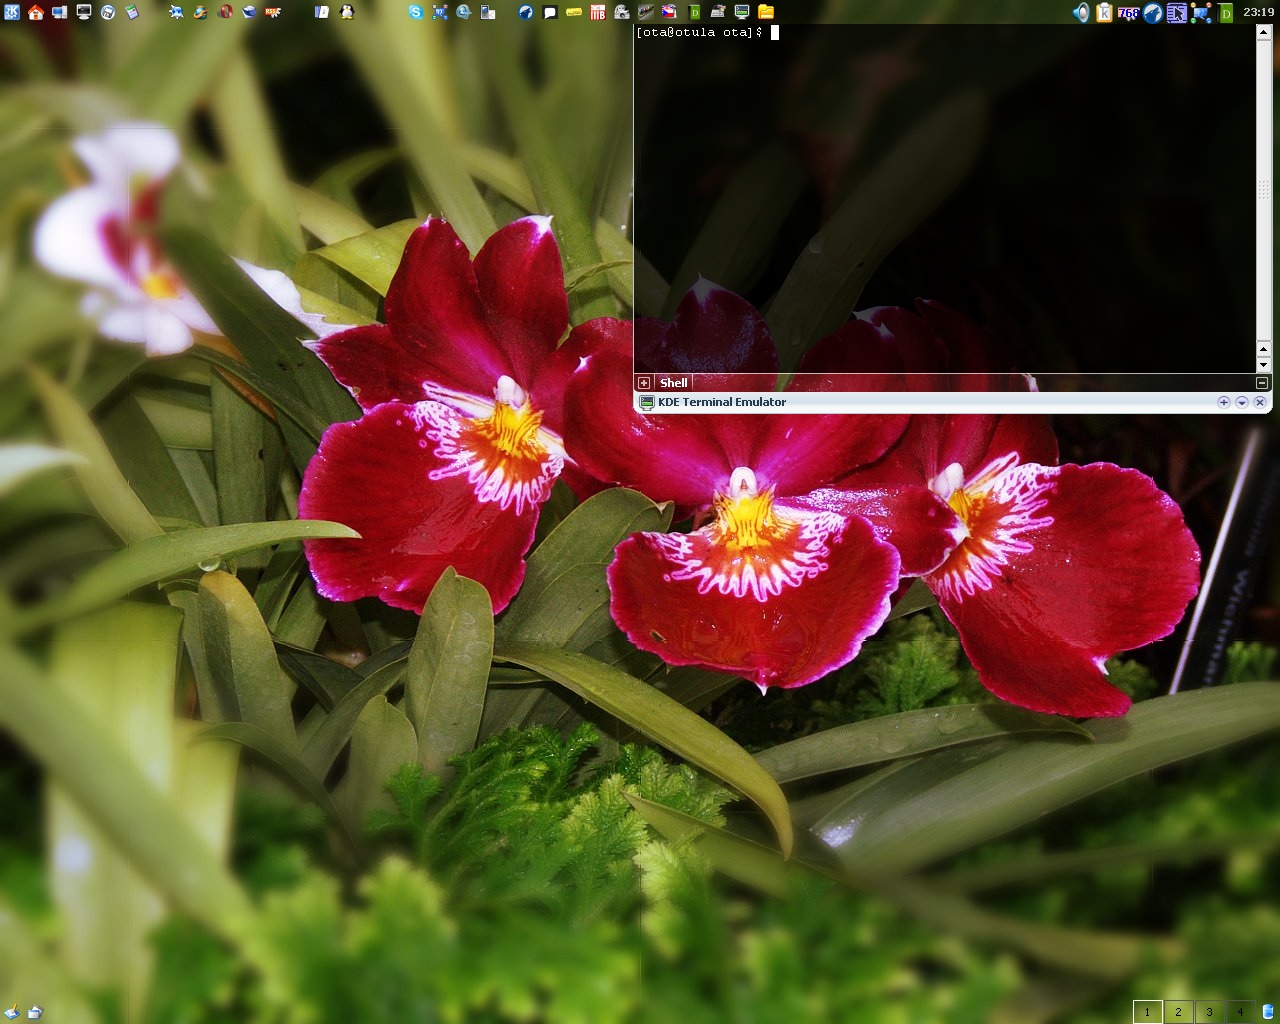Open new session with Konsole plus button
The width and height of the screenshot is (1280, 1024).
644,383
